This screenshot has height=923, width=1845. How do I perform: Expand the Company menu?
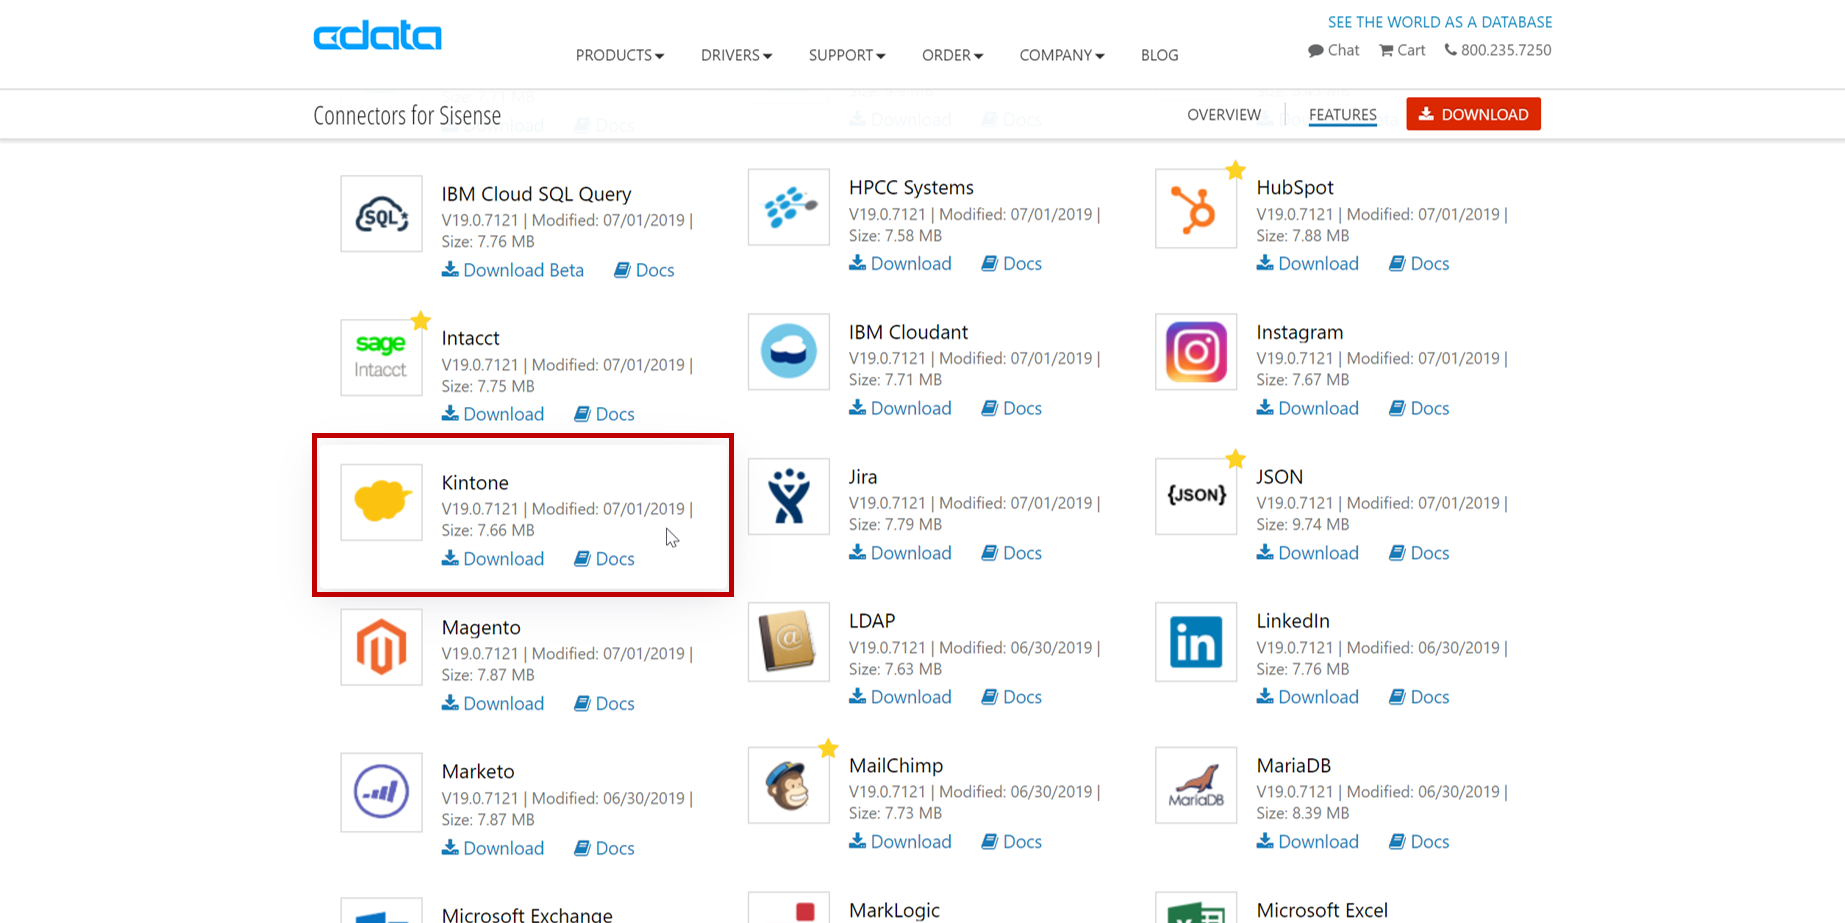click(1062, 55)
